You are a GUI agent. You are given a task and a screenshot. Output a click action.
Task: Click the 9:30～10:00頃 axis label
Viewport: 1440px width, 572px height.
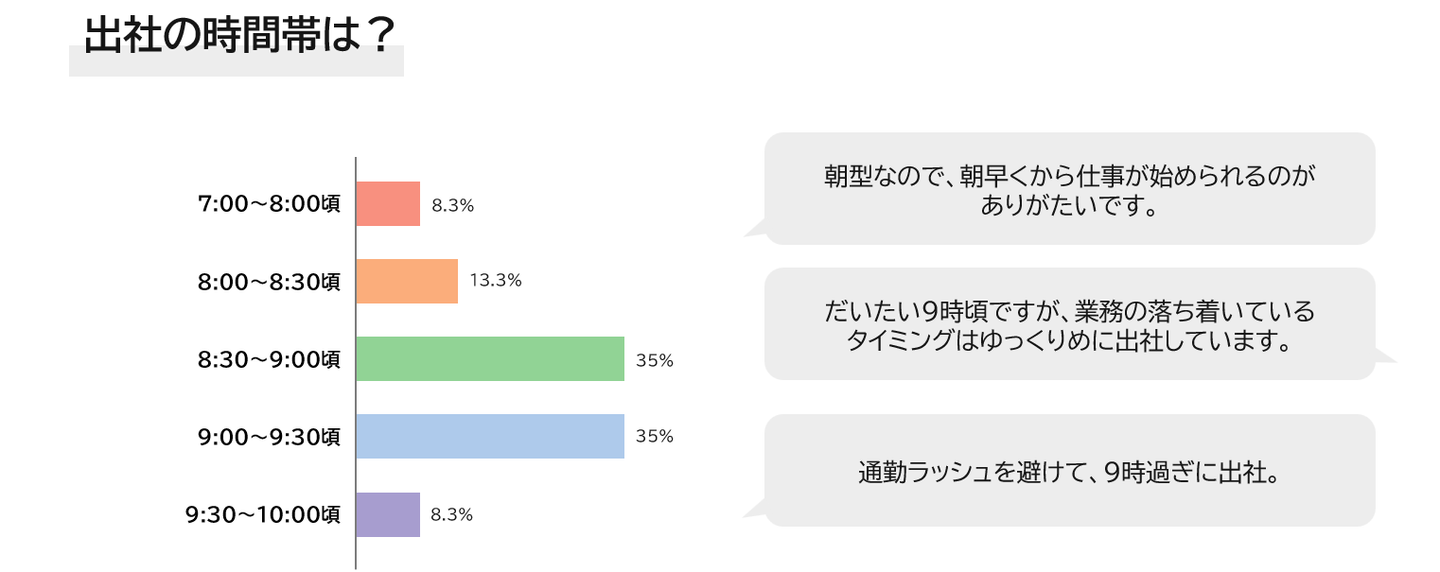[x=263, y=515]
